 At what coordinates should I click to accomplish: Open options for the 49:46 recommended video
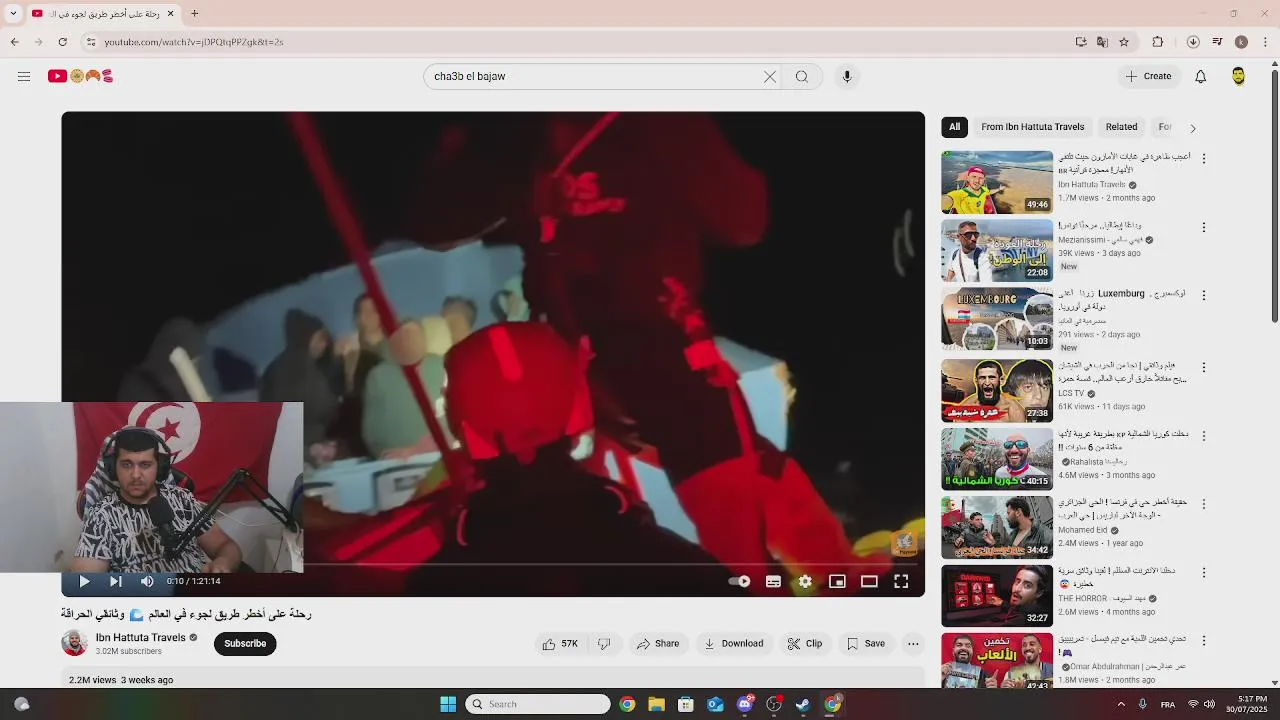pyautogui.click(x=1204, y=159)
